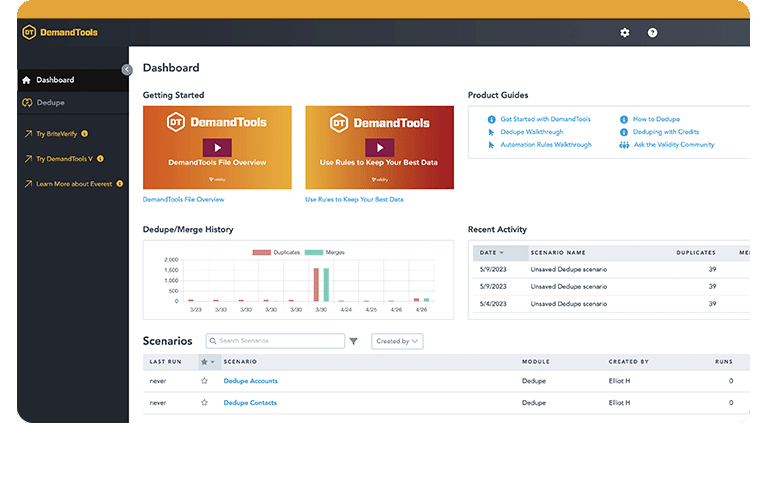The width and height of the screenshot is (767, 492).
Task: Open Get Started with DemandTools guide
Action: pyautogui.click(x=545, y=119)
